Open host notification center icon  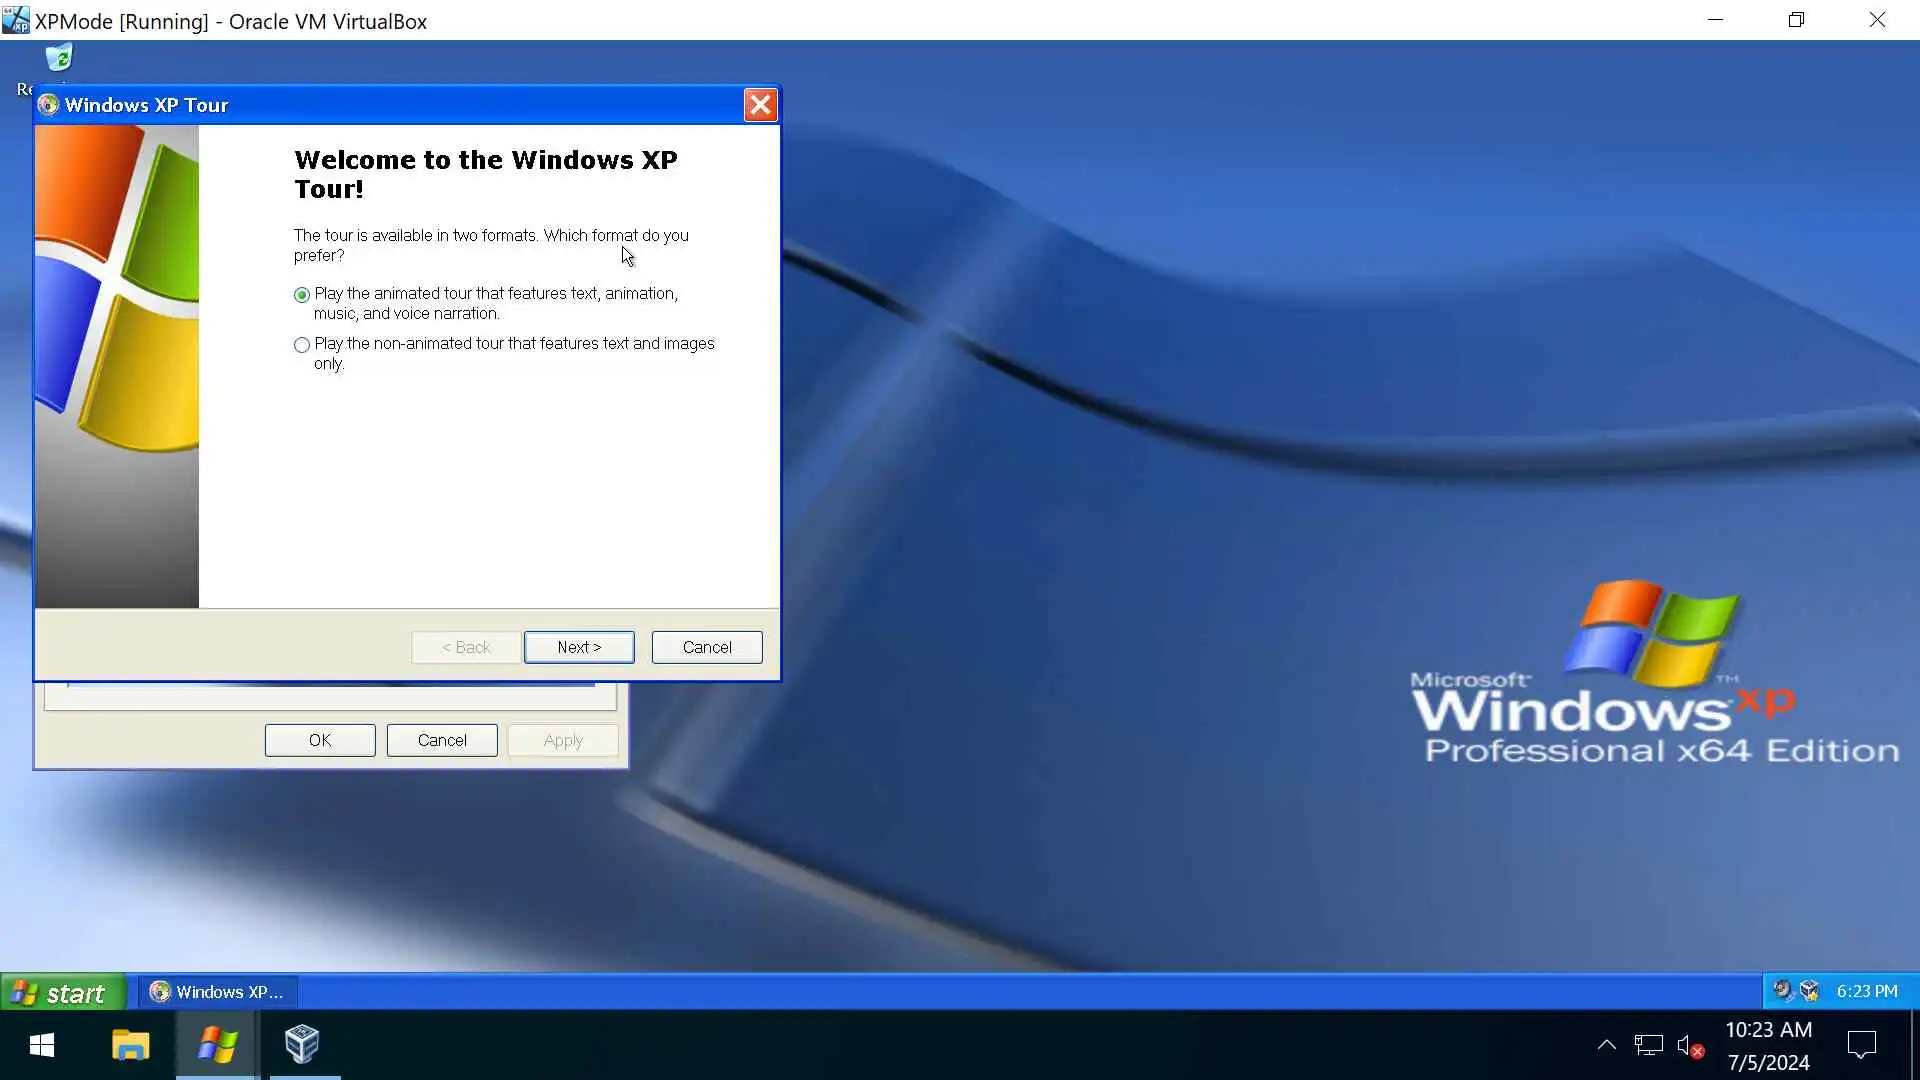[1861, 1046]
